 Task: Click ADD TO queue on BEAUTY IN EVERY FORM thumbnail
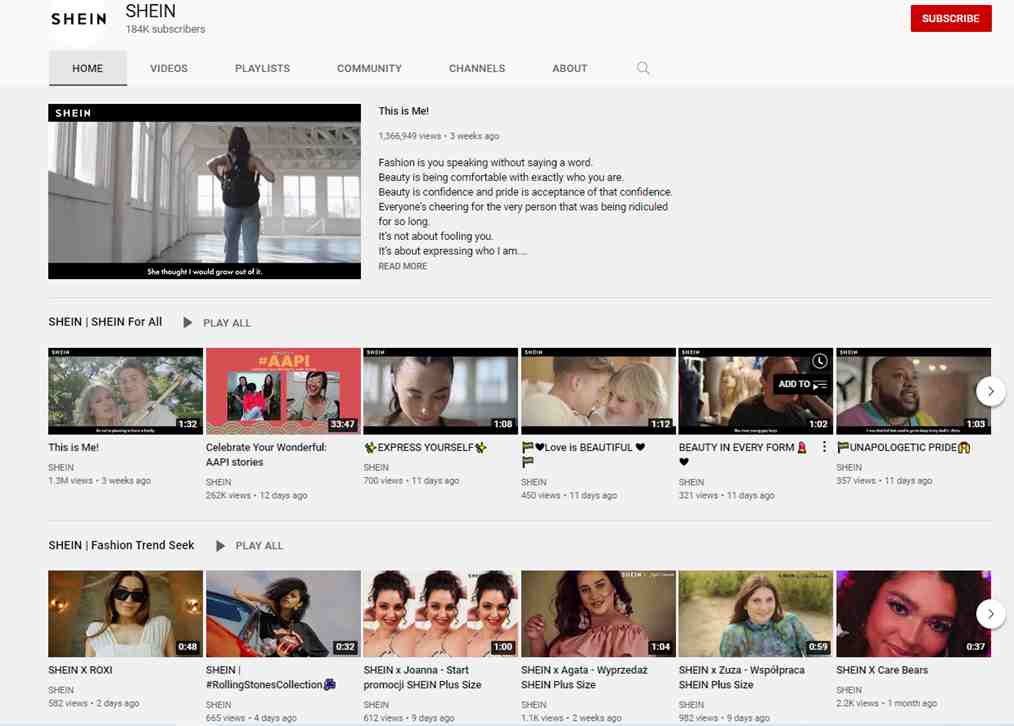(802, 384)
